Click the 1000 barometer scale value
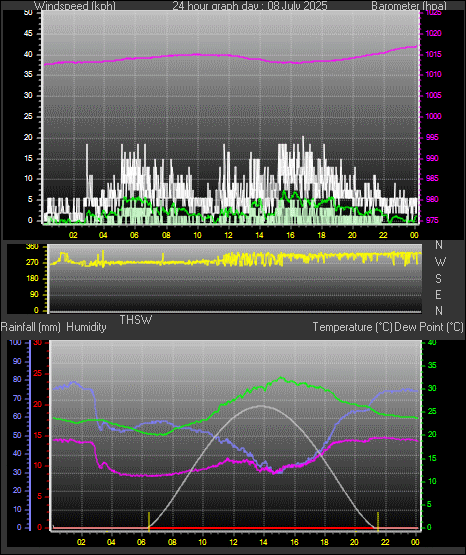The width and height of the screenshot is (466, 555). [x=433, y=116]
